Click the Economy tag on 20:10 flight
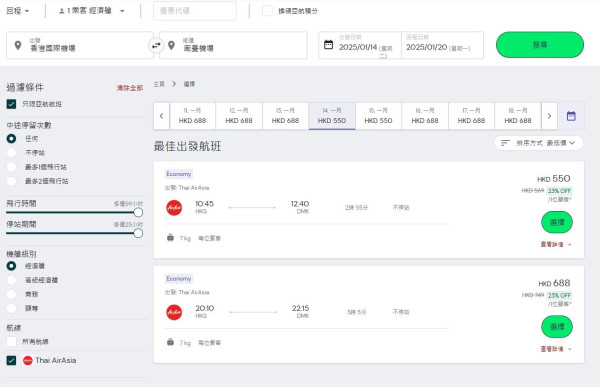This screenshot has height=387, width=600. coord(179,279)
